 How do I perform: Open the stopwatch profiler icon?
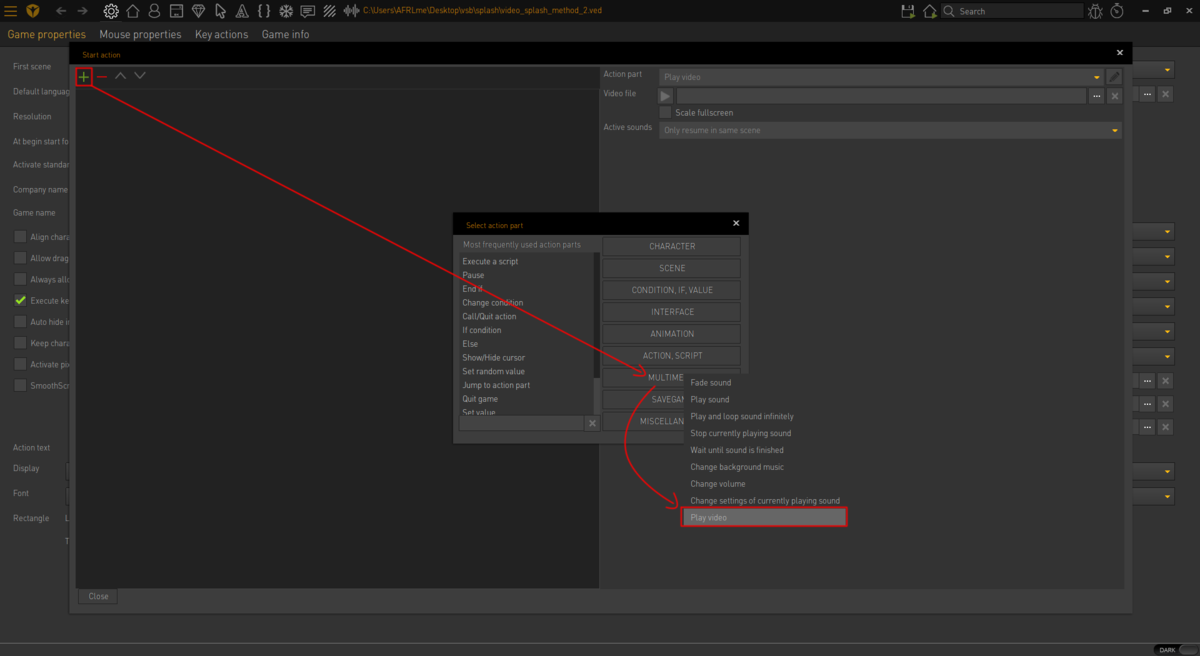(x=1118, y=11)
